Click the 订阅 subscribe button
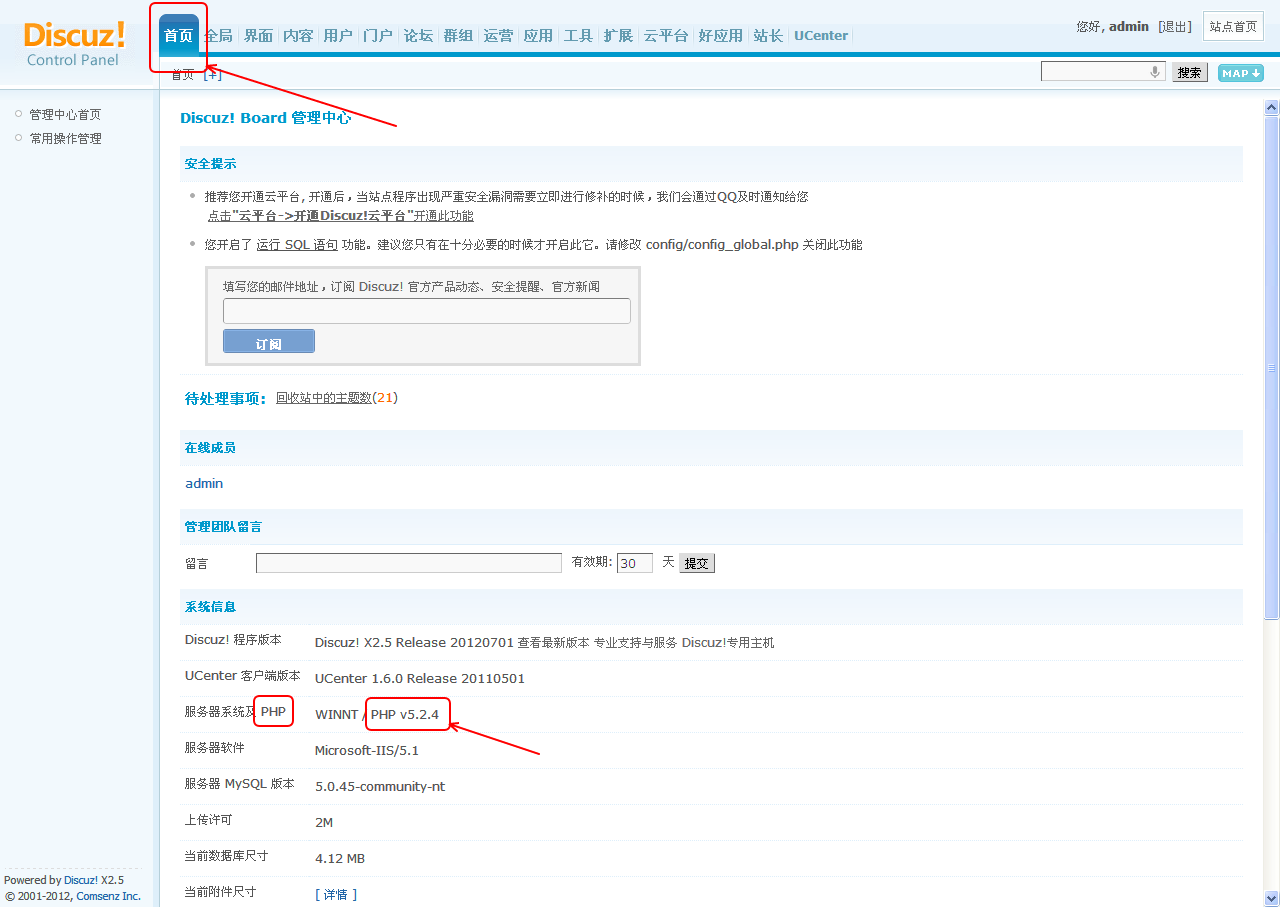 point(268,340)
